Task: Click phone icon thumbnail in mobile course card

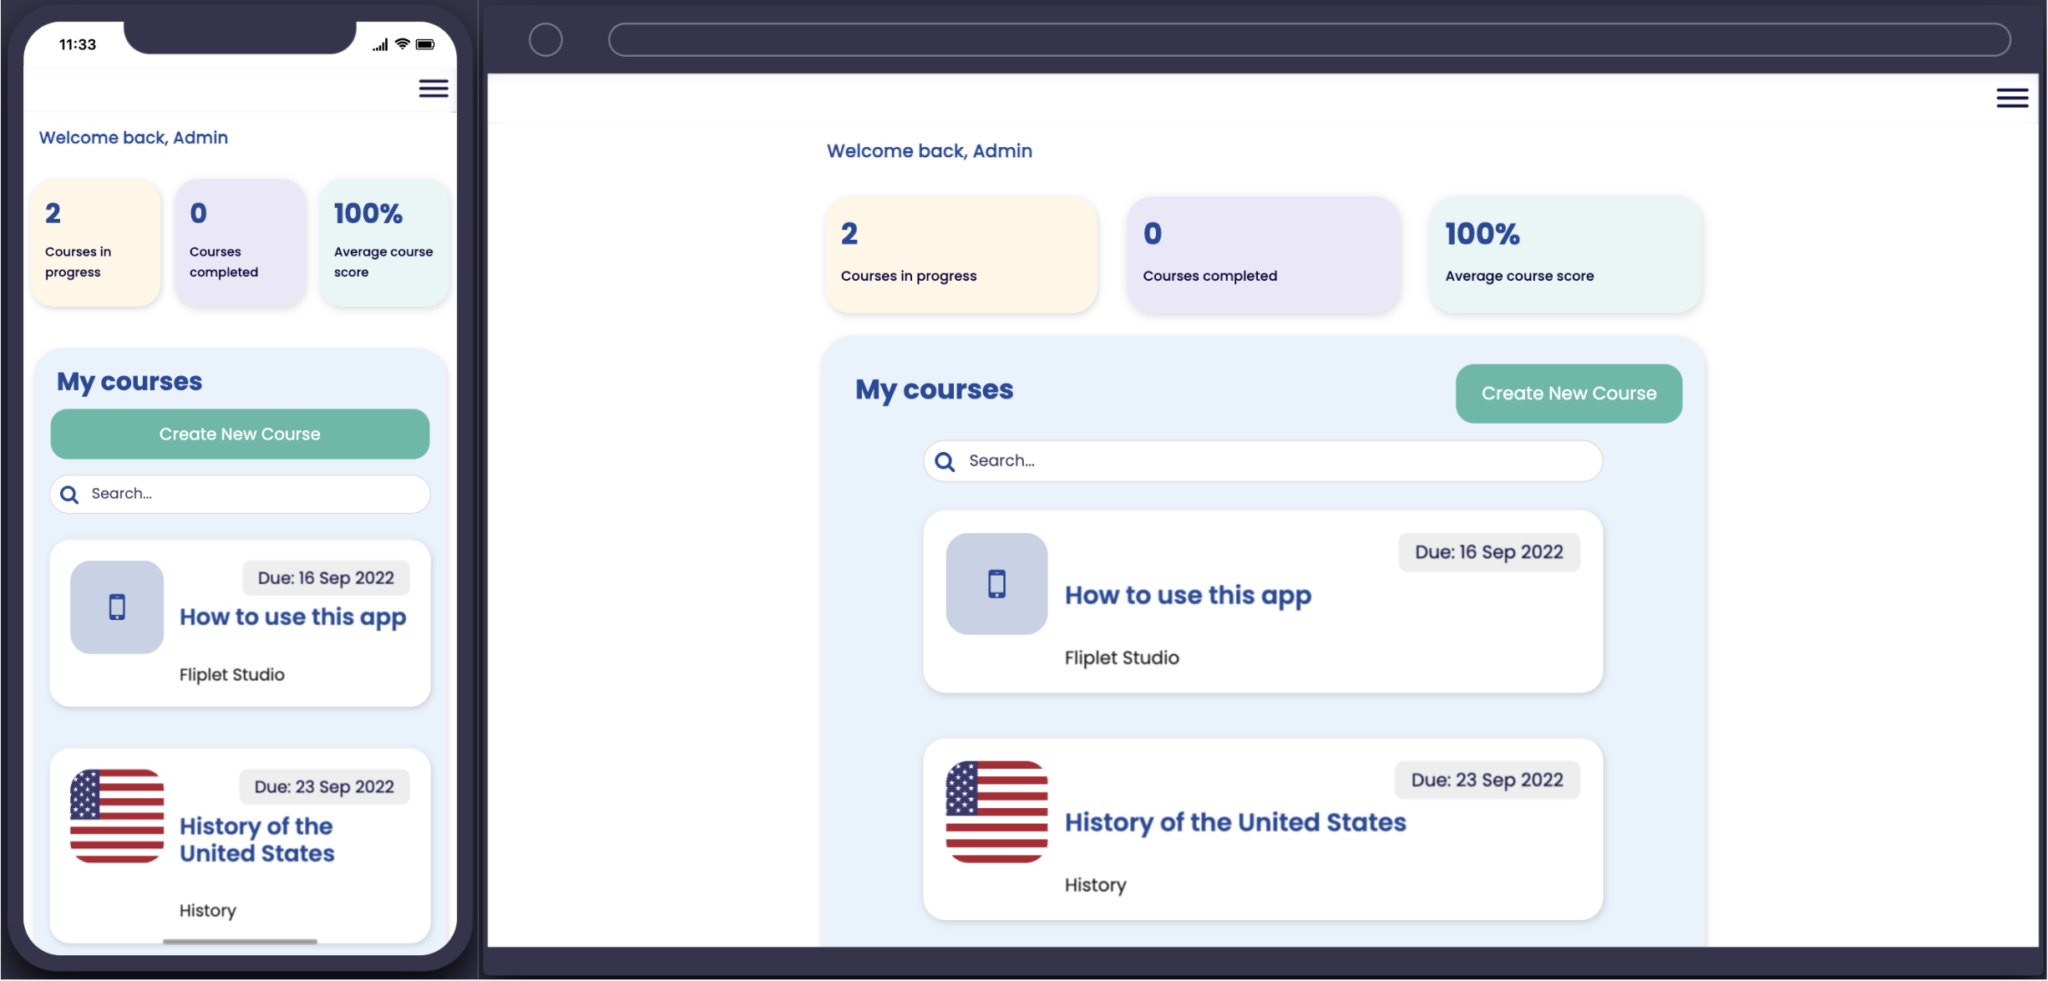Action: point(117,607)
